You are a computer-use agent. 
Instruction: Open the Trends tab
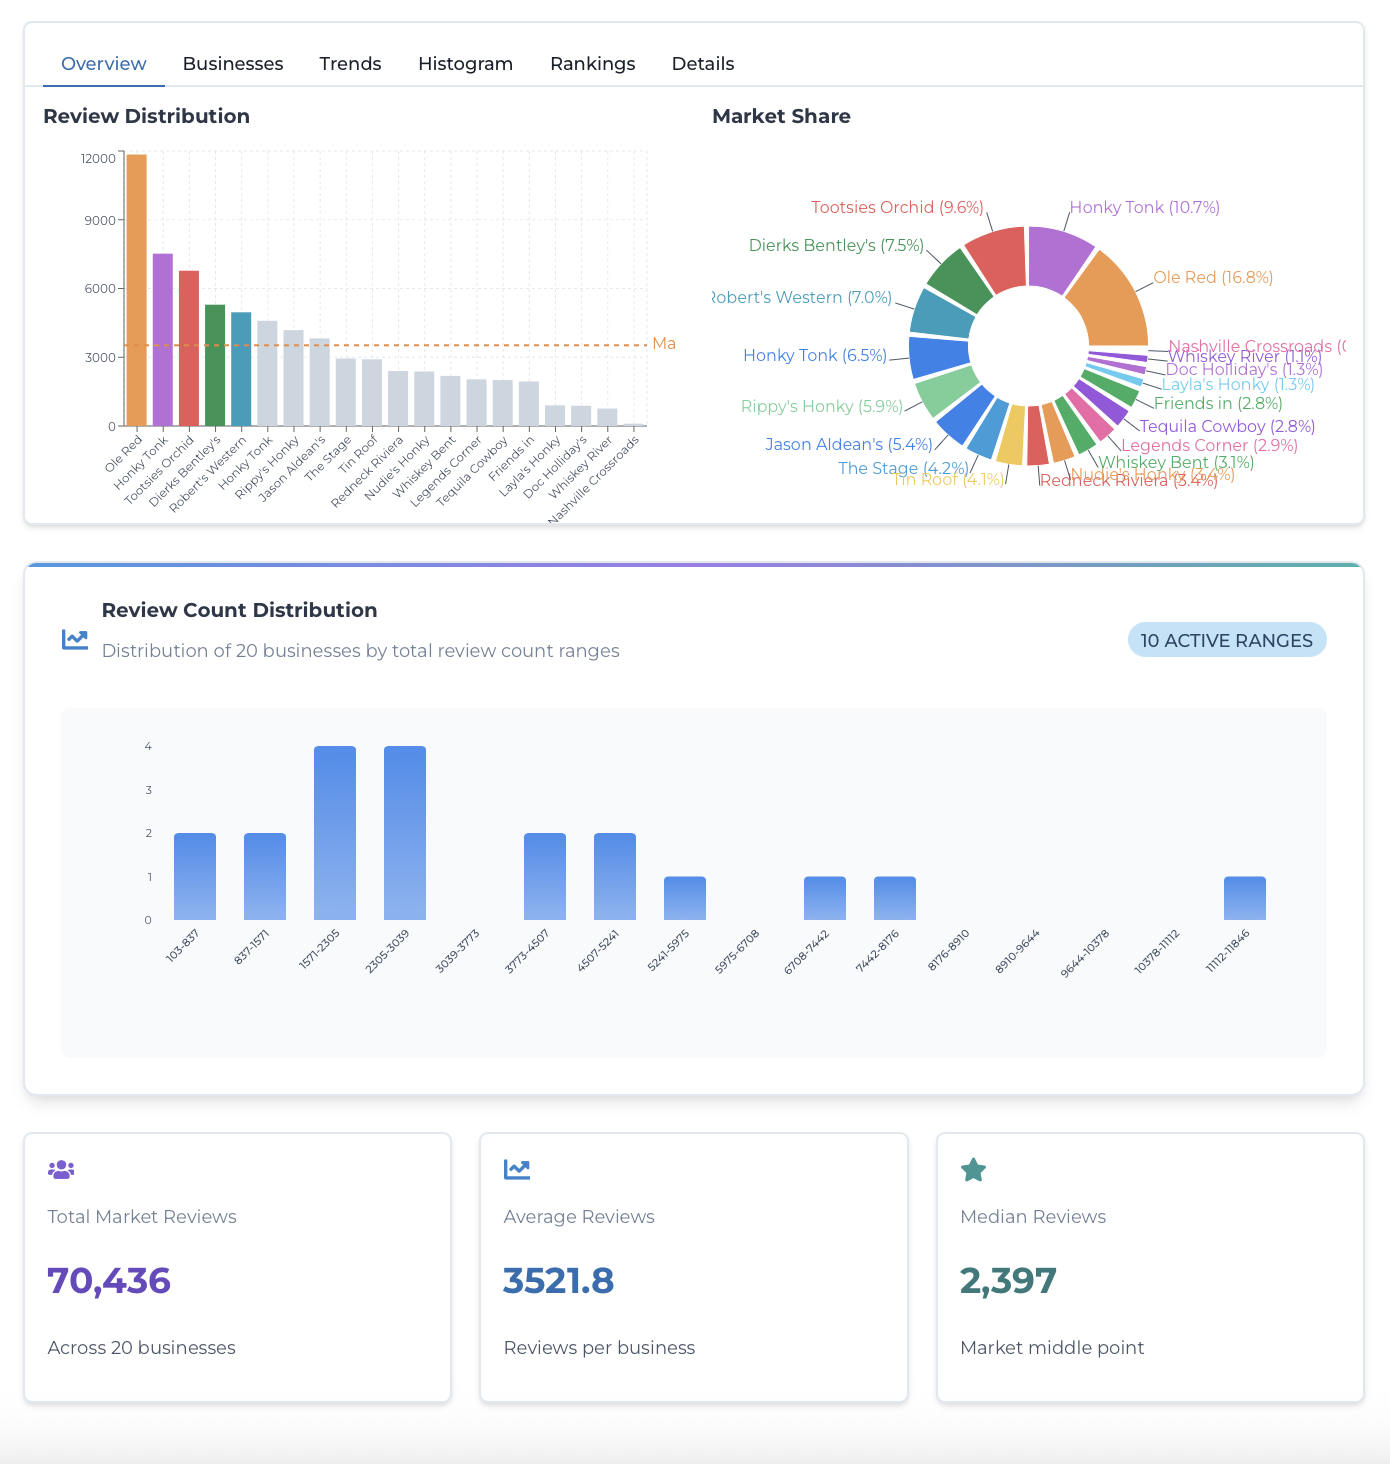(350, 64)
